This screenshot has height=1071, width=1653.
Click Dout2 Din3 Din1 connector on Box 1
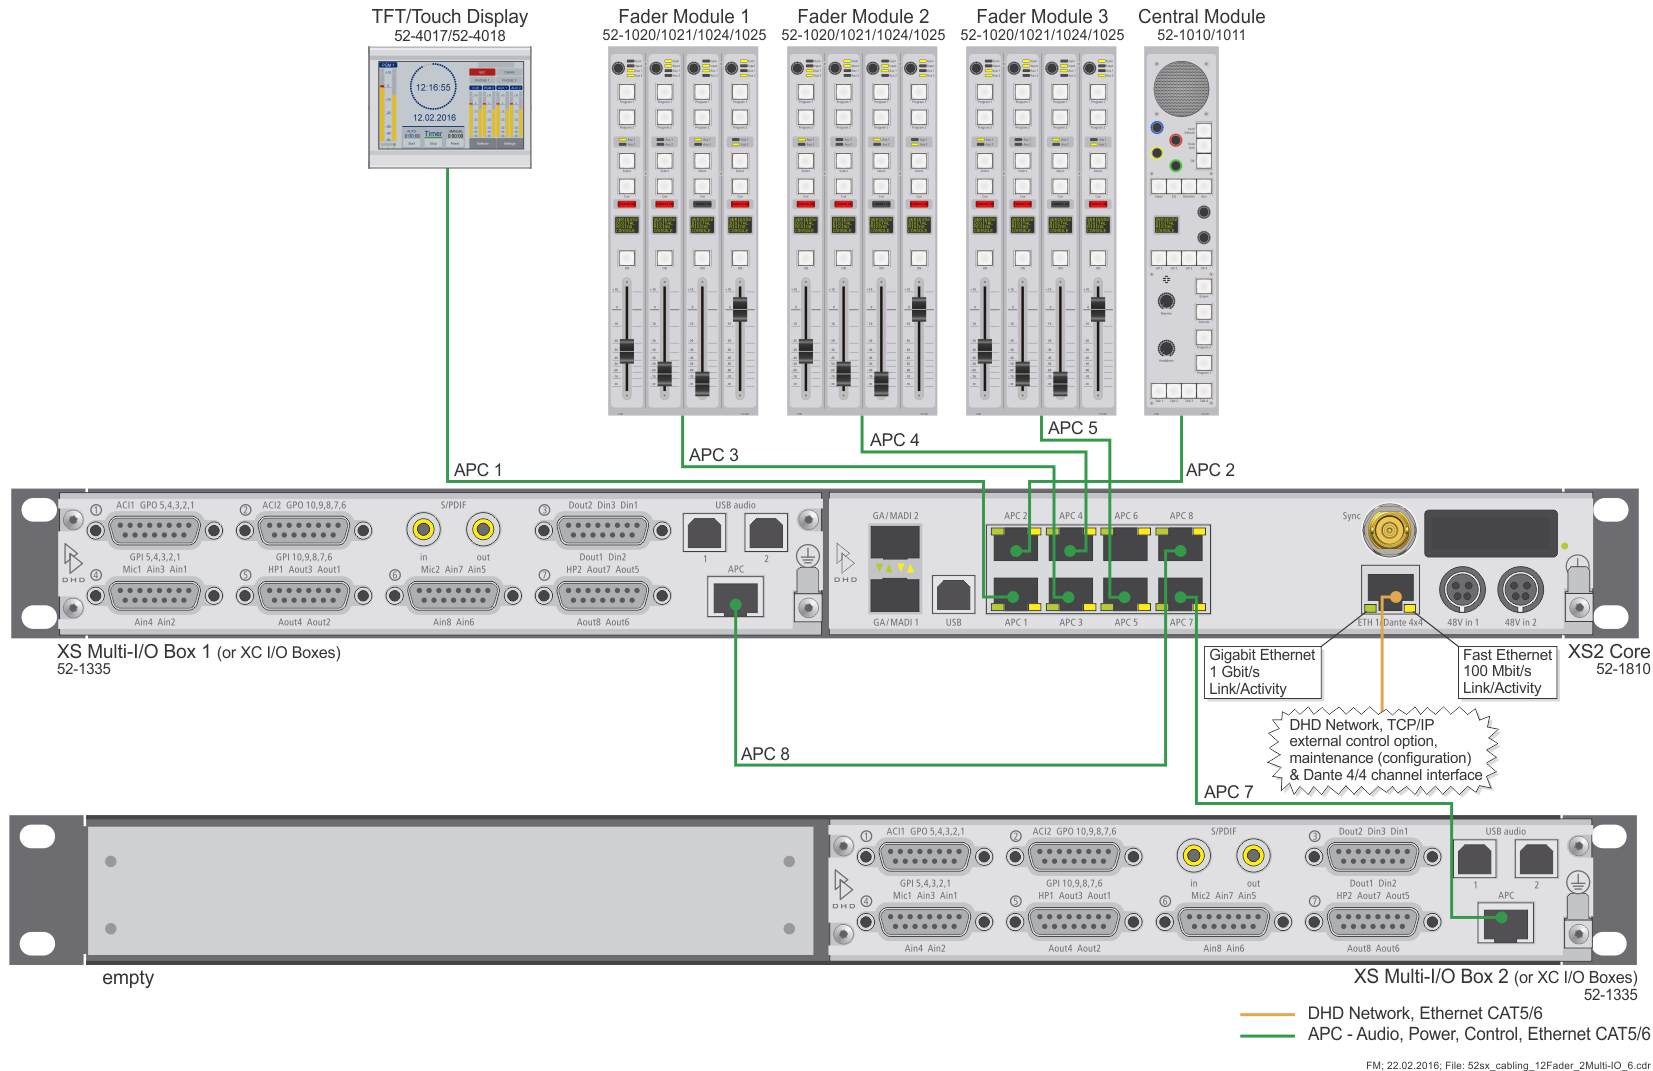(x=603, y=530)
